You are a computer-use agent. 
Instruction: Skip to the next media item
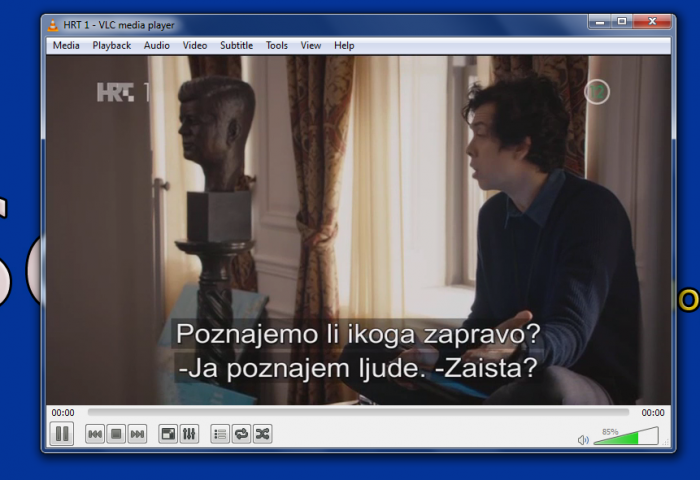click(137, 434)
